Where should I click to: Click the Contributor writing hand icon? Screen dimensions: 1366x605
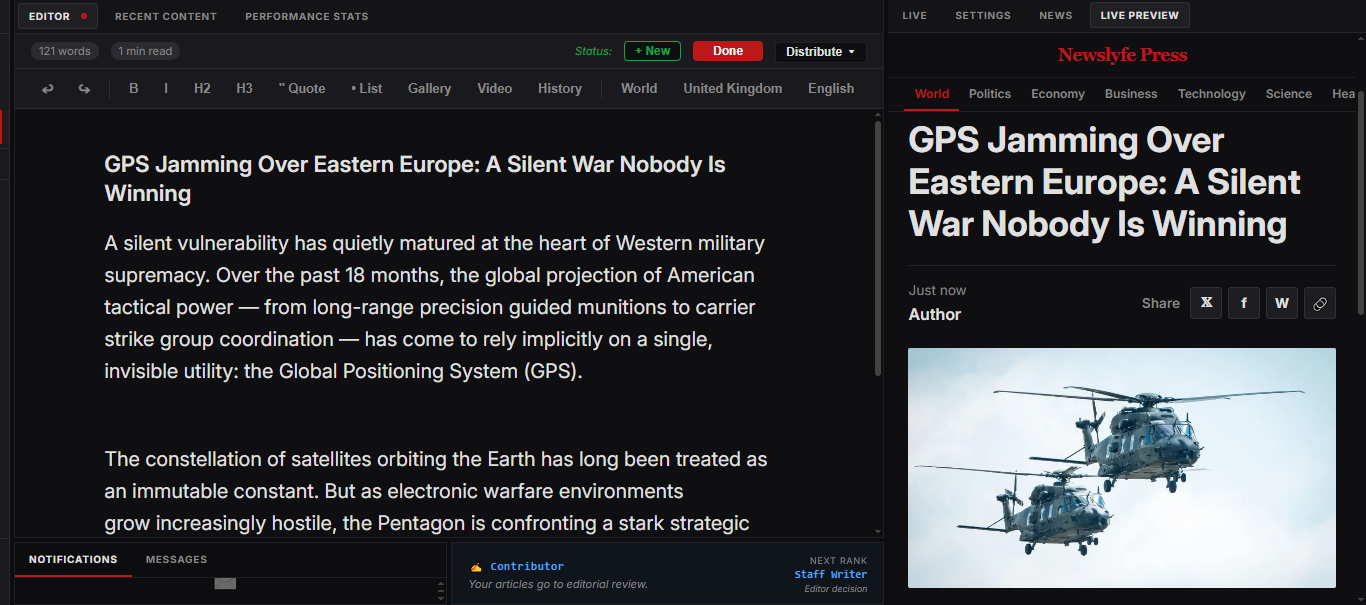(476, 567)
